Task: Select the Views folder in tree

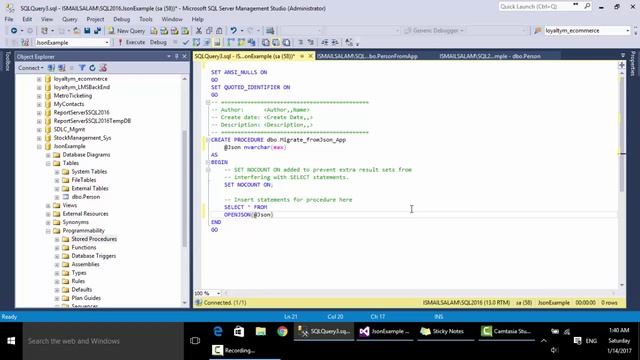Action: click(x=69, y=205)
